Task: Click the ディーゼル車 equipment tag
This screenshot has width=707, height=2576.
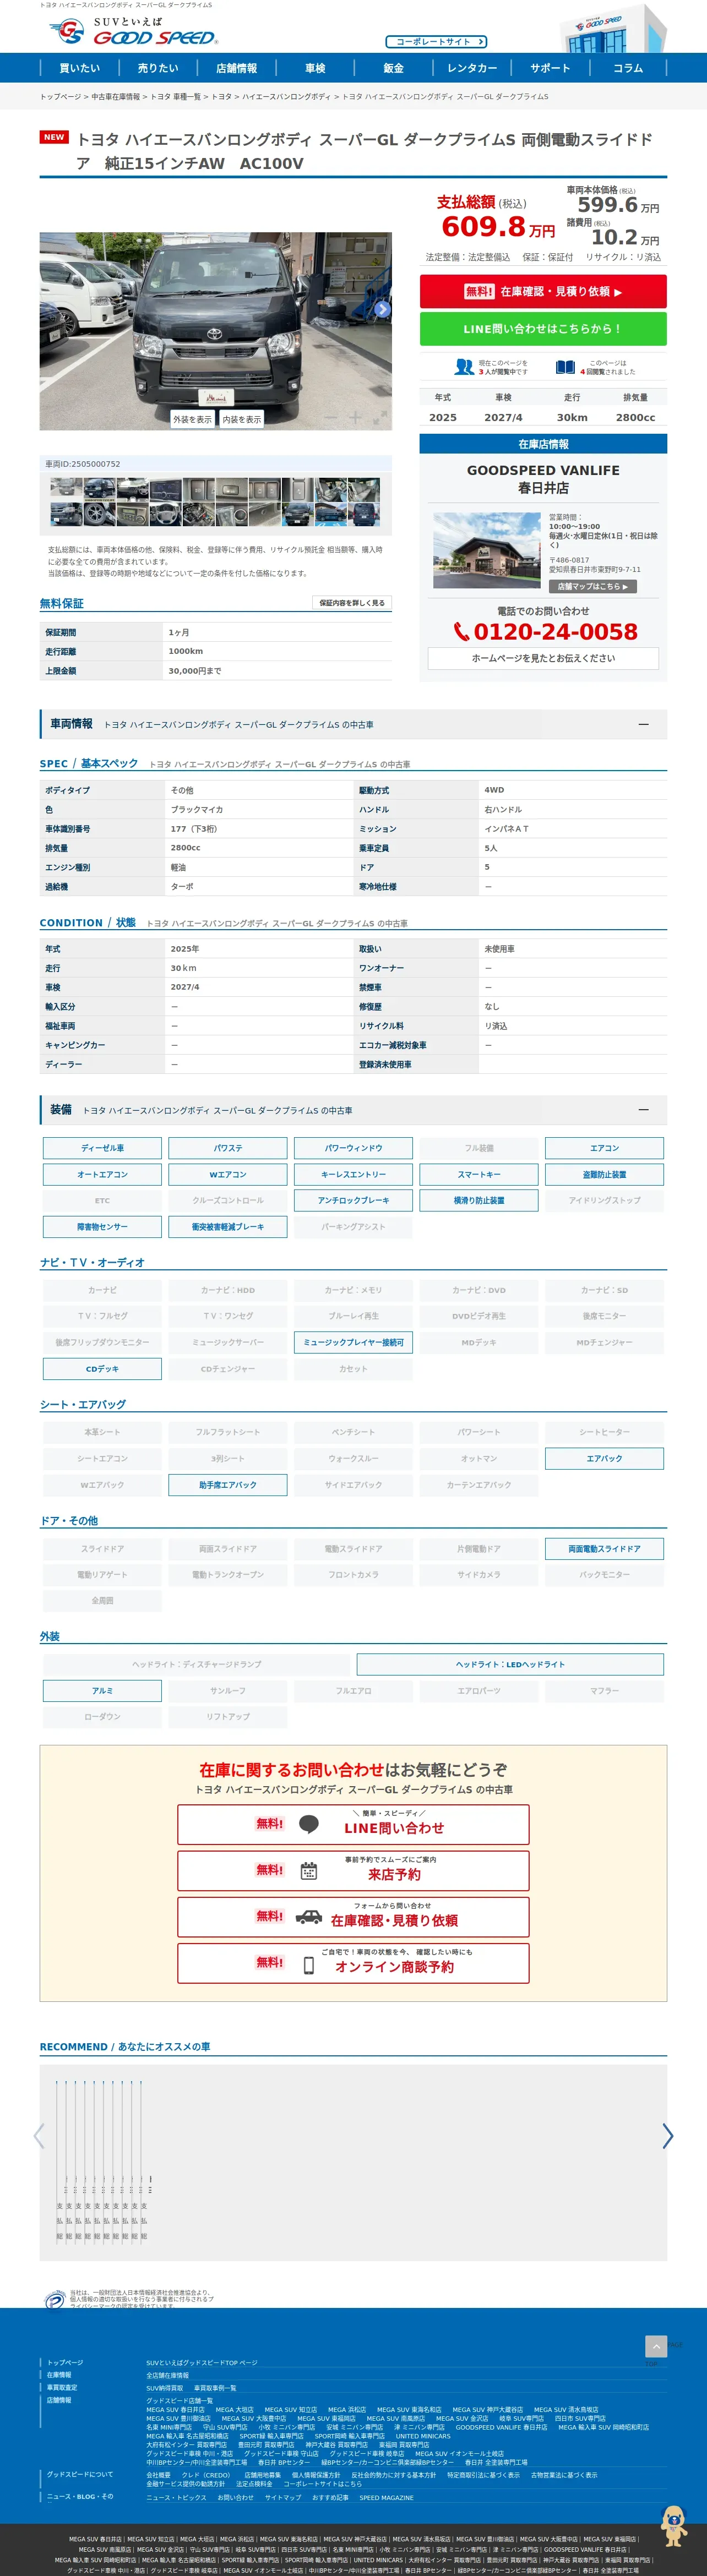Action: pos(102,1148)
